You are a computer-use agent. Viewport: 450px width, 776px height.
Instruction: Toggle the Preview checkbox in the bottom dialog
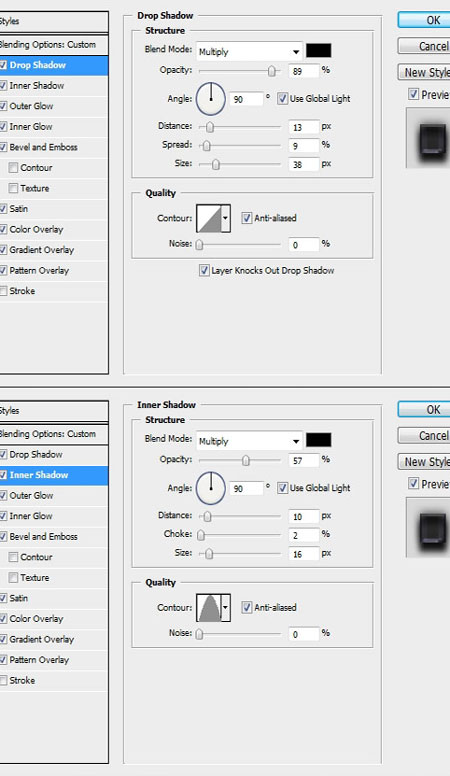click(x=413, y=483)
